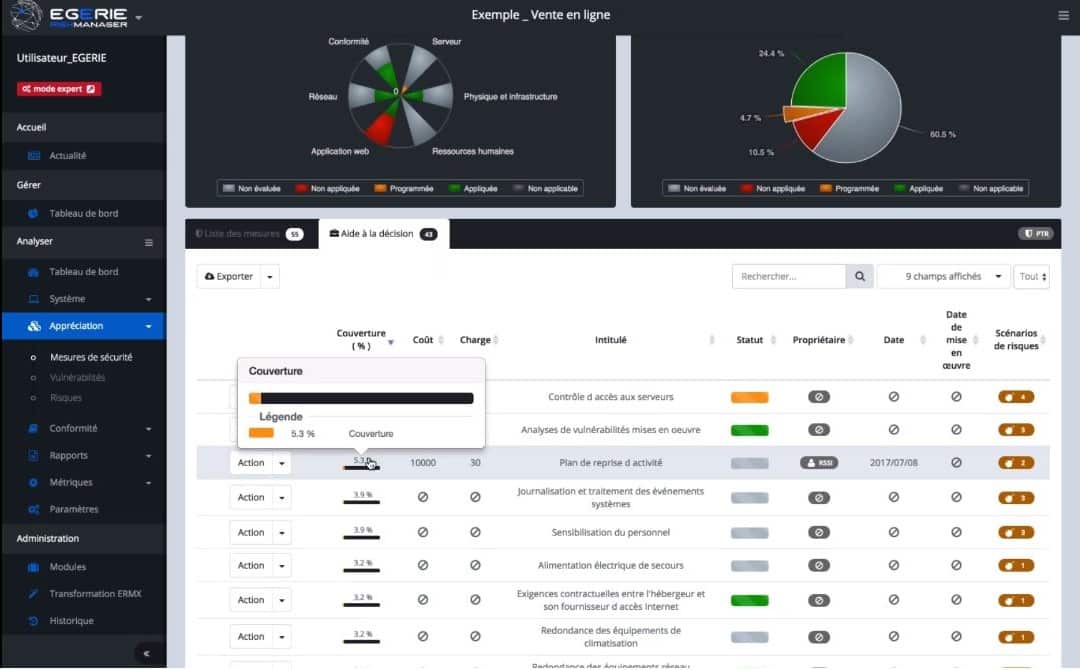Open the 9 champs affichés dropdown
Screen dimensions: 1080x670
(x=943, y=276)
